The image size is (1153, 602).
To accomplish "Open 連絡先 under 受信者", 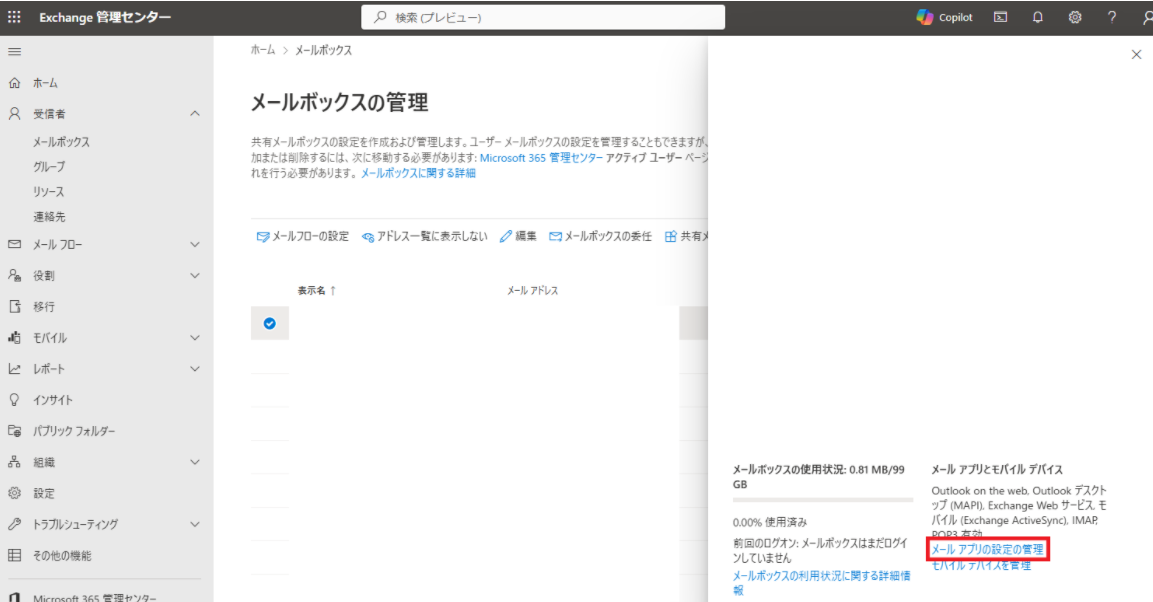I will click(49, 217).
